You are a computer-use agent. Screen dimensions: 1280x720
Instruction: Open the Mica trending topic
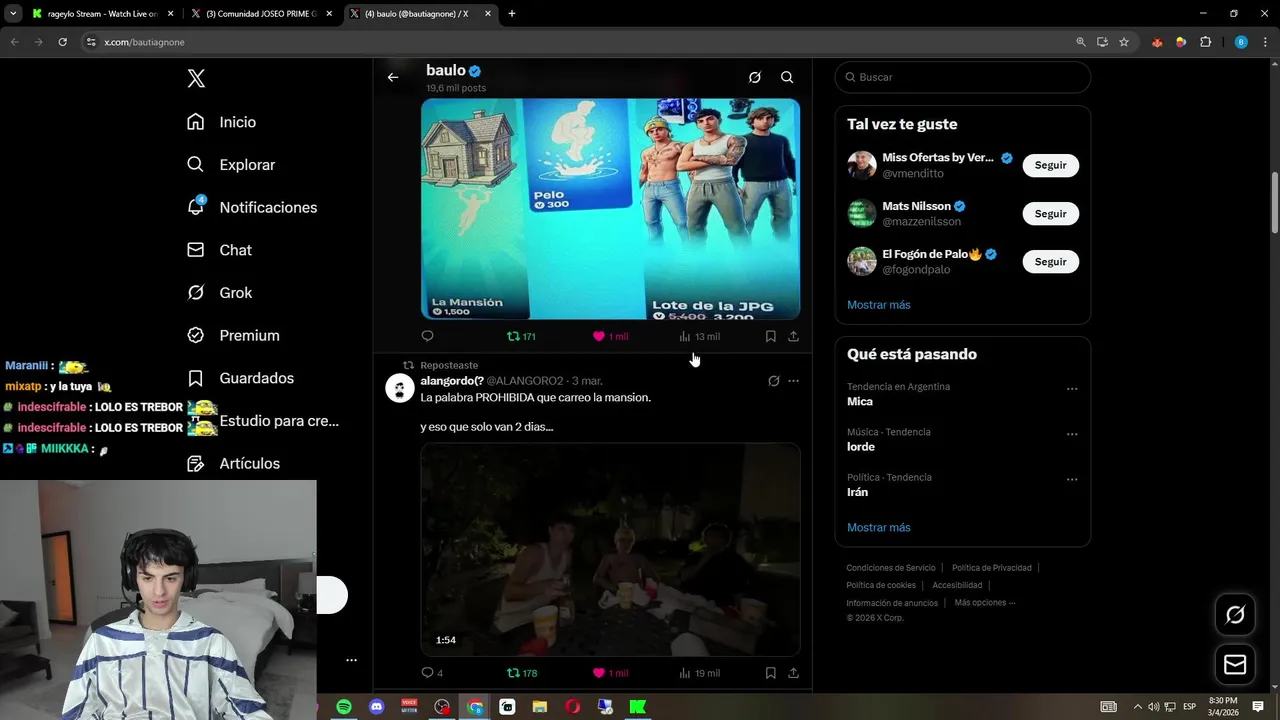click(x=860, y=401)
